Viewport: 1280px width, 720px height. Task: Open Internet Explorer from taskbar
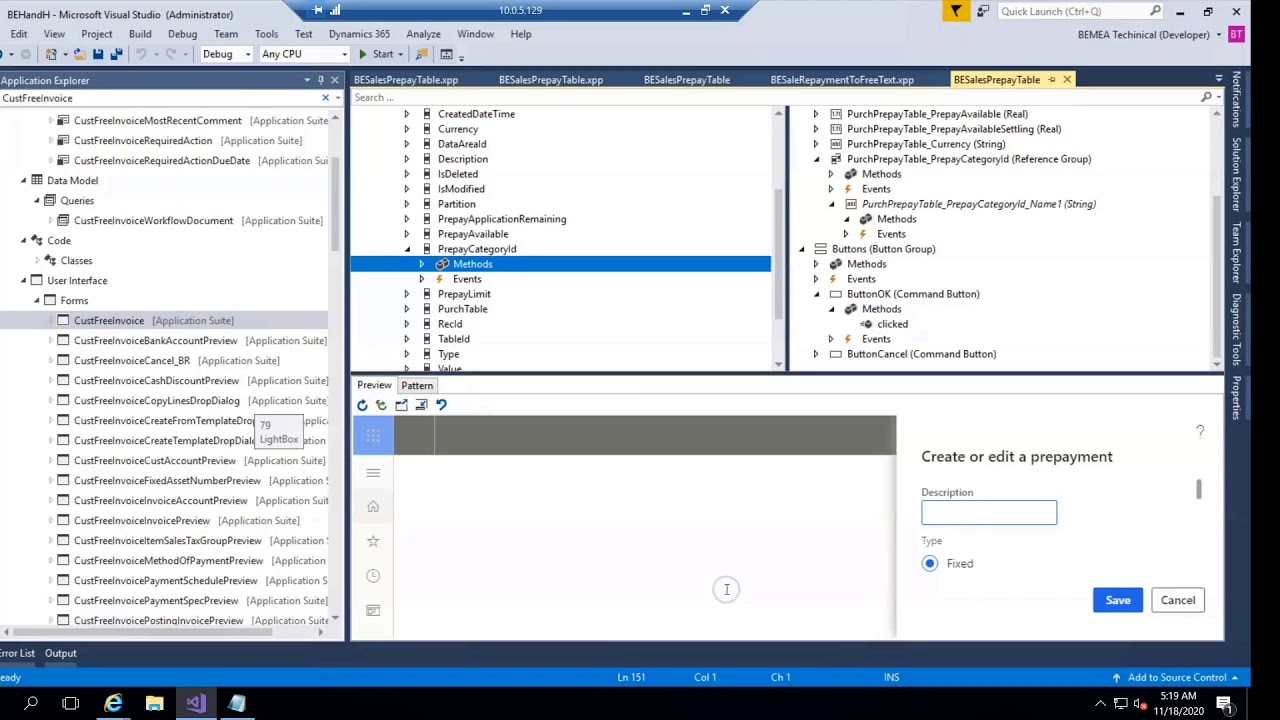tap(113, 704)
